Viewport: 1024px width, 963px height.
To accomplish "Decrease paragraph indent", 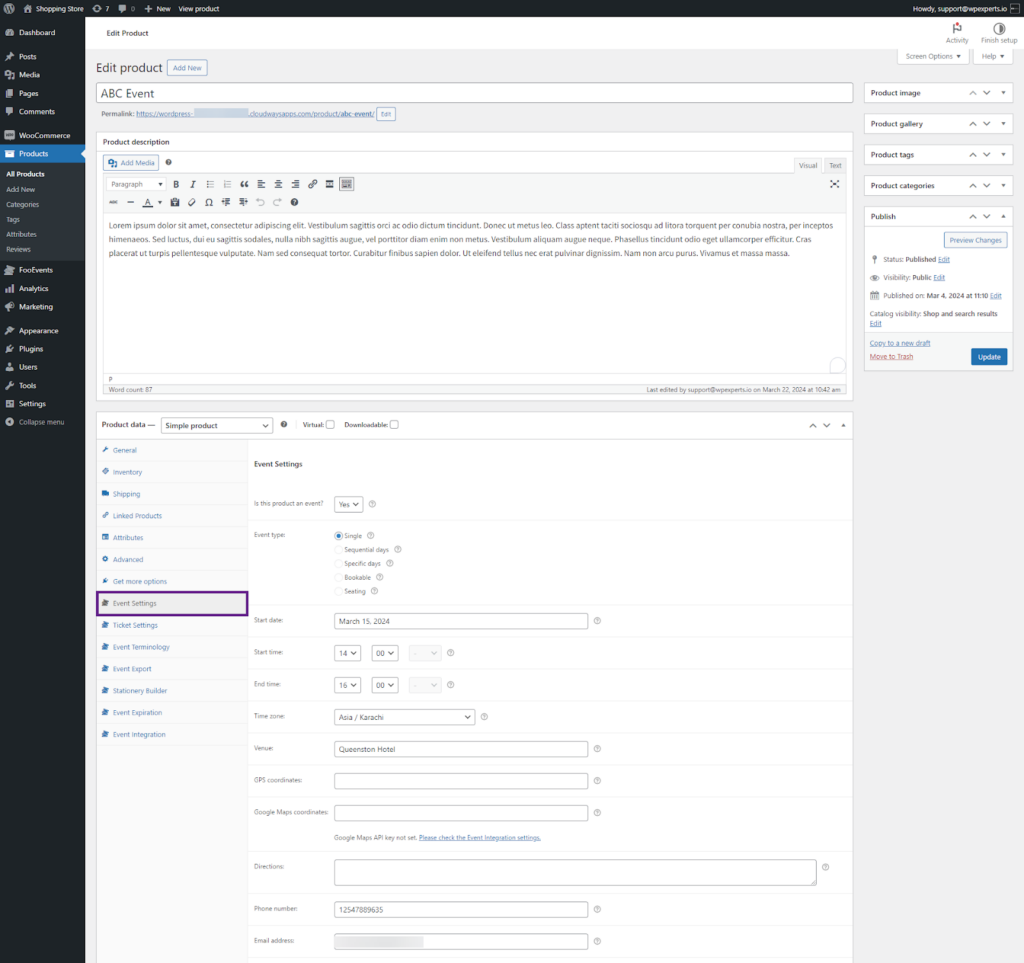I will (x=226, y=202).
